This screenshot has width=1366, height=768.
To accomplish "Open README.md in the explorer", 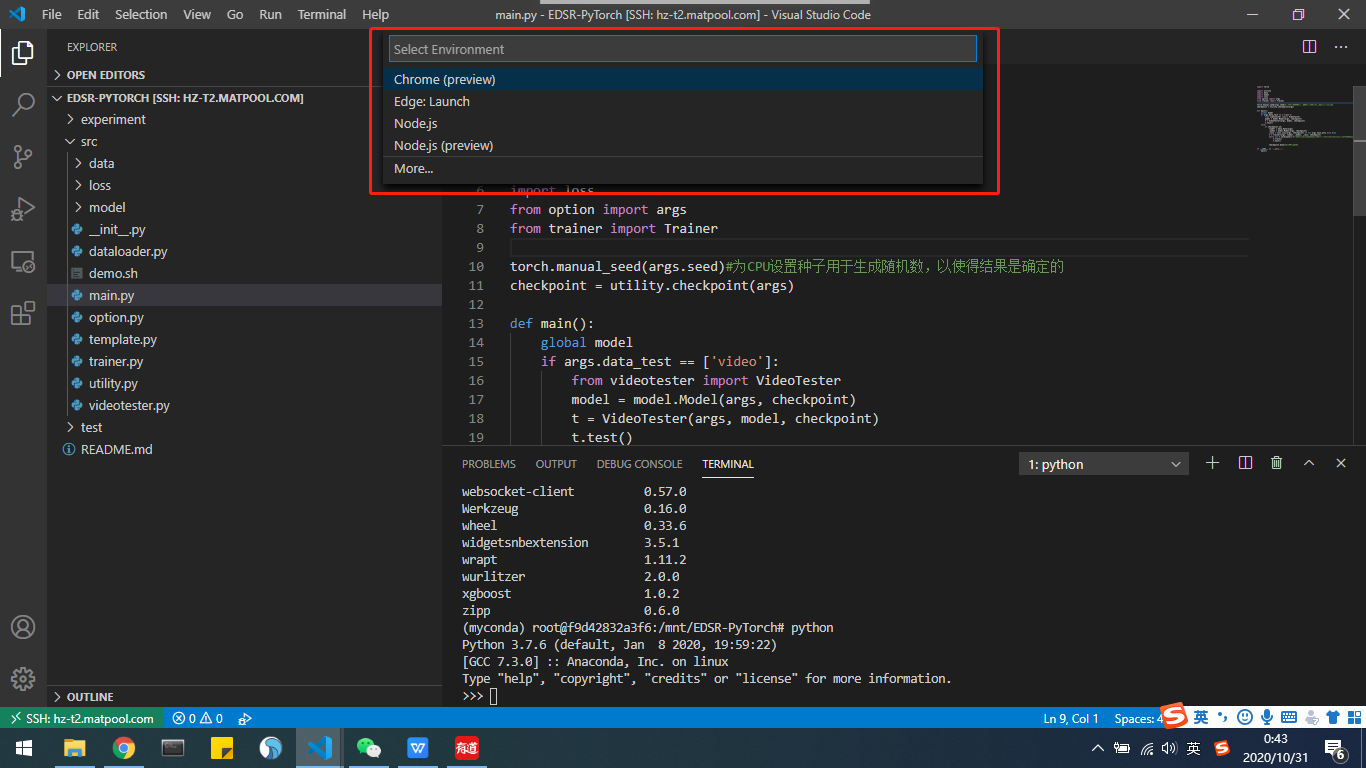I will tap(244, 449).
